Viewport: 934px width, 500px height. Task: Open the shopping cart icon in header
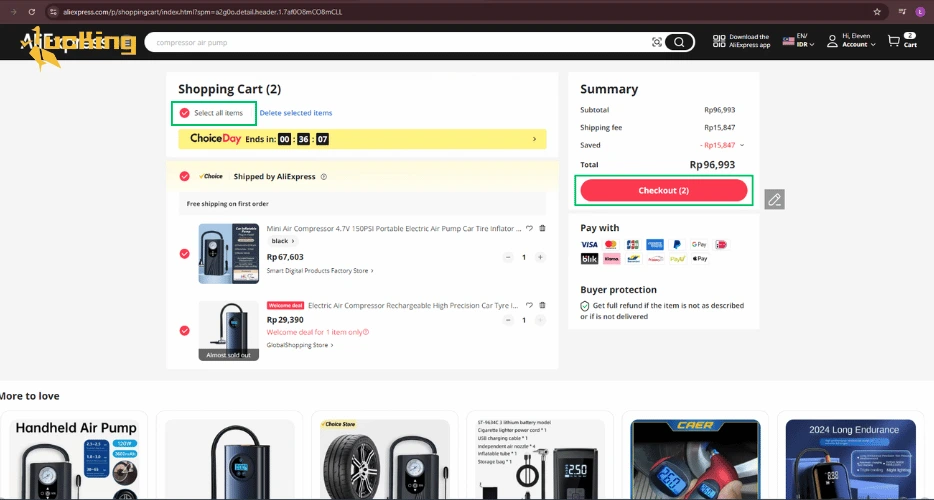click(893, 41)
